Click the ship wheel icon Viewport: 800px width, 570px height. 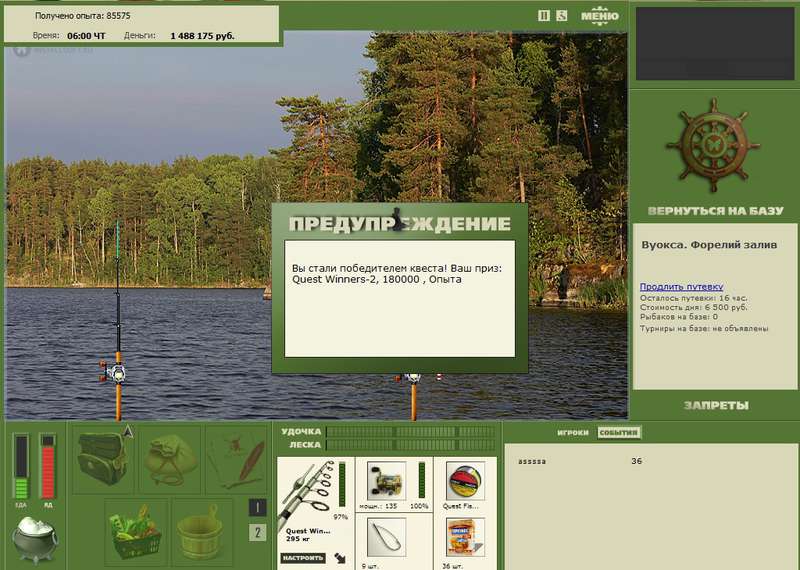tap(713, 146)
